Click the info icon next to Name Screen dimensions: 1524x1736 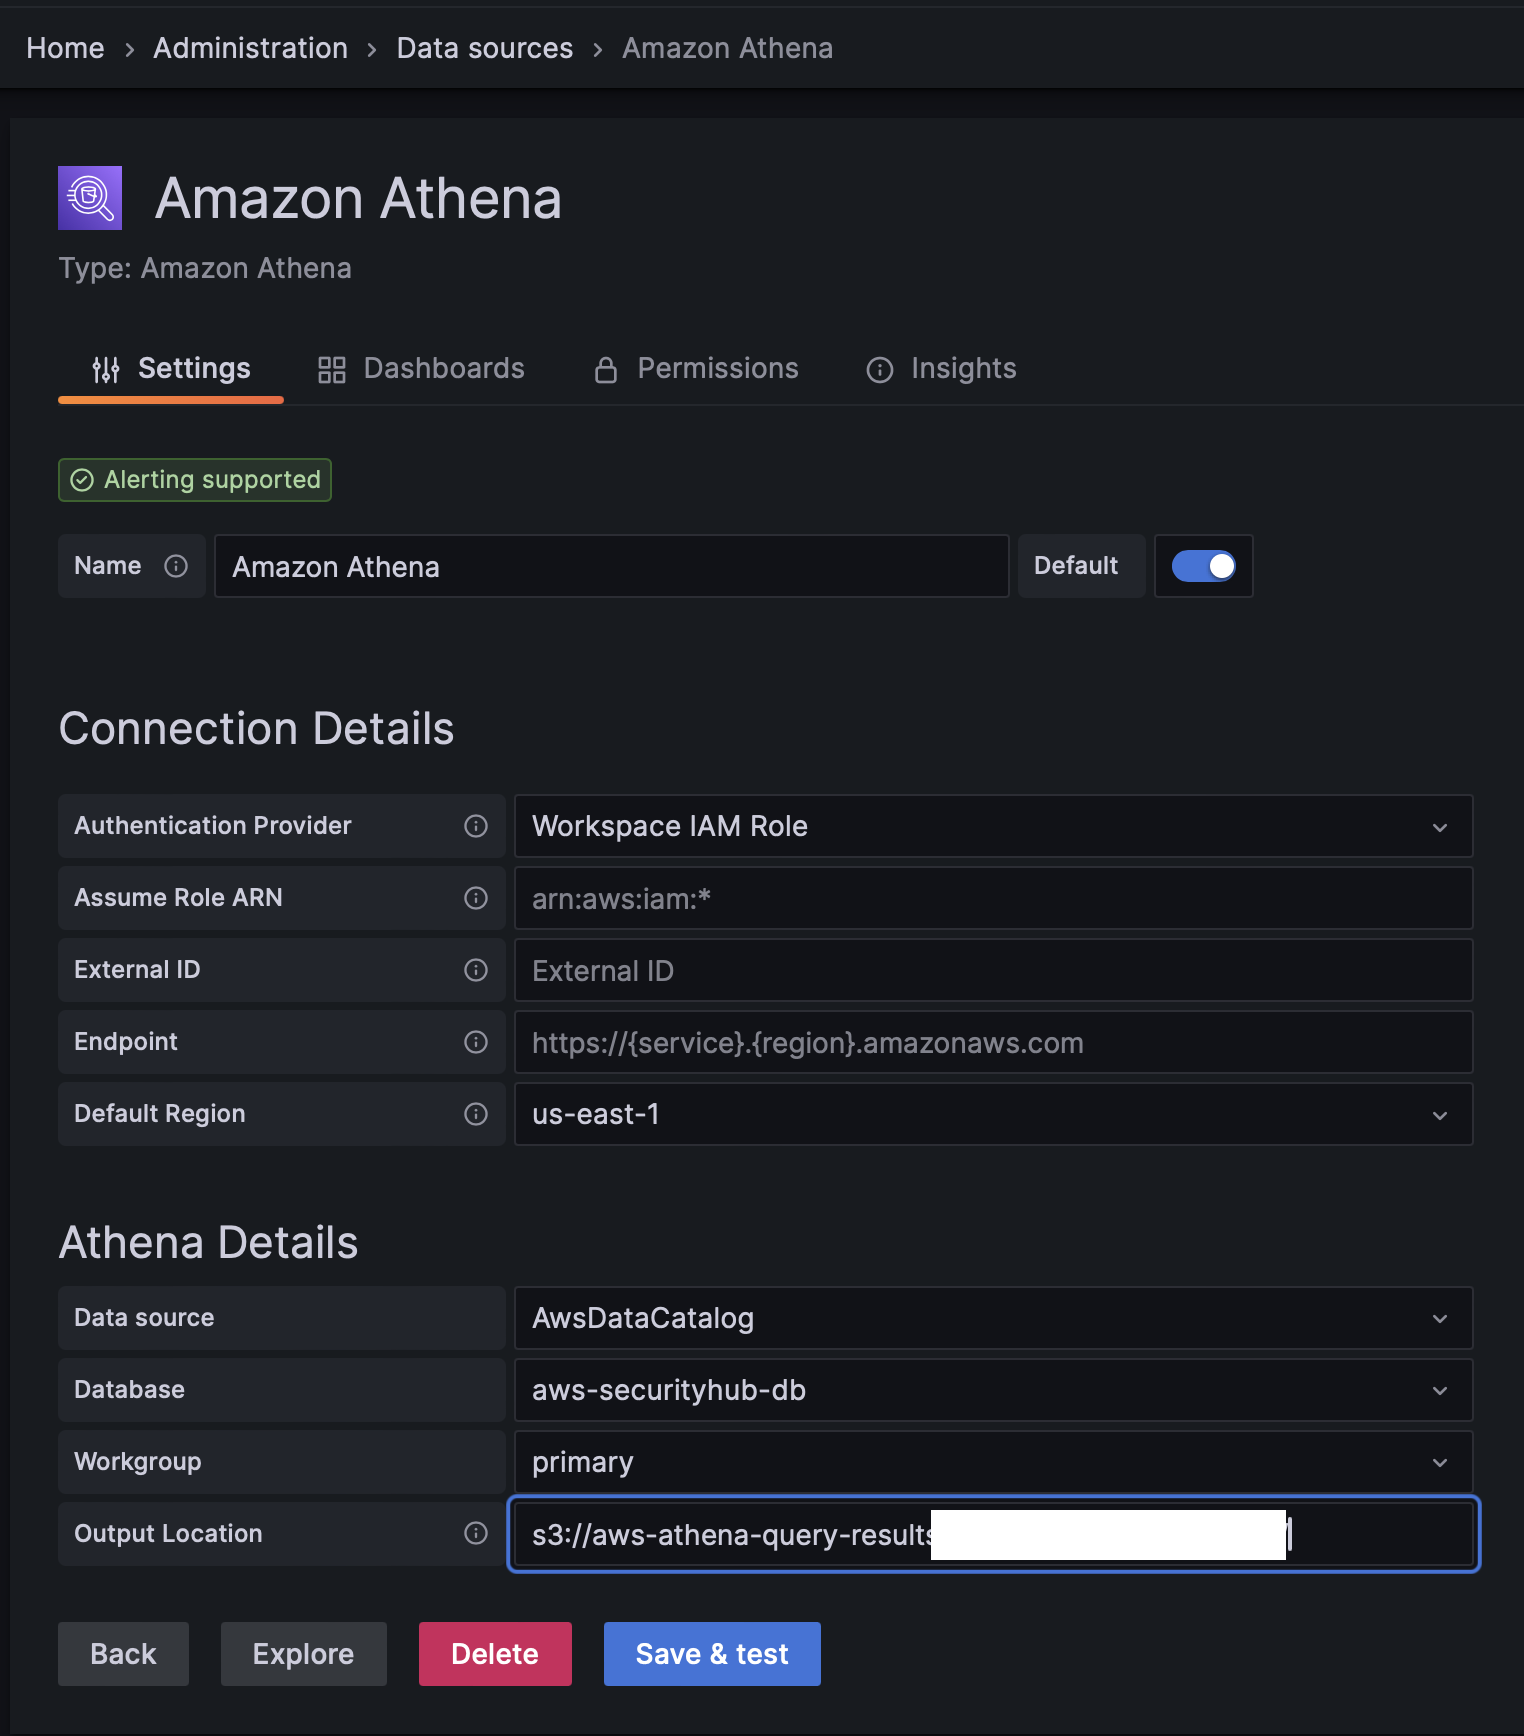point(176,566)
